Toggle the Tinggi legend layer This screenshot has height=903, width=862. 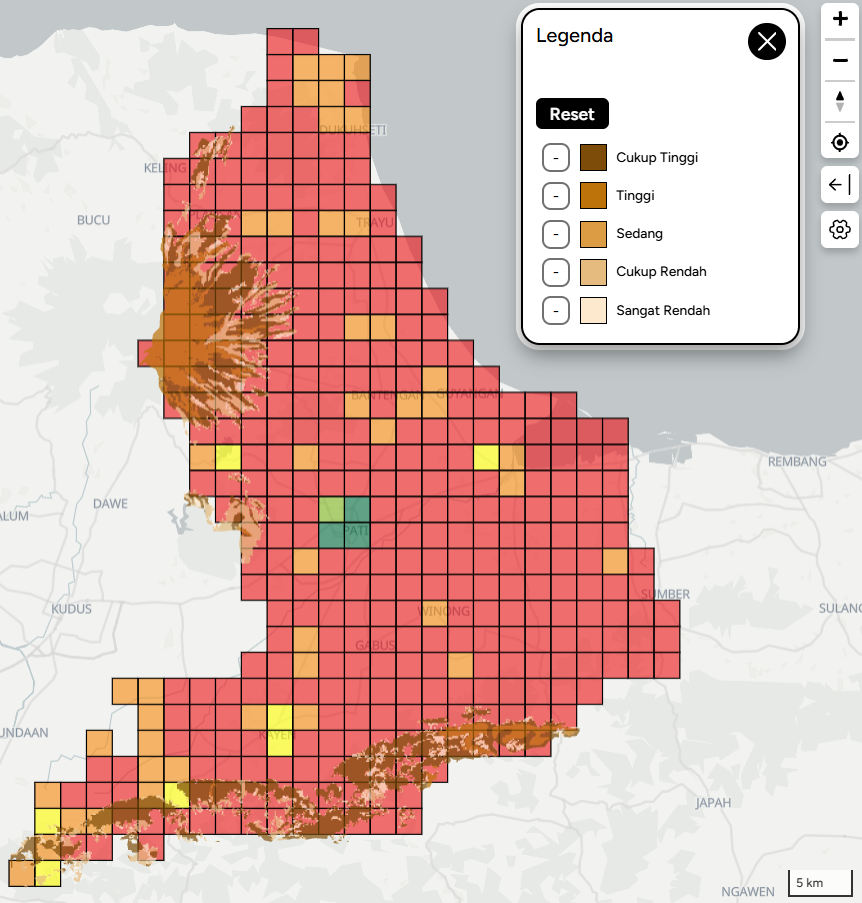tap(556, 196)
